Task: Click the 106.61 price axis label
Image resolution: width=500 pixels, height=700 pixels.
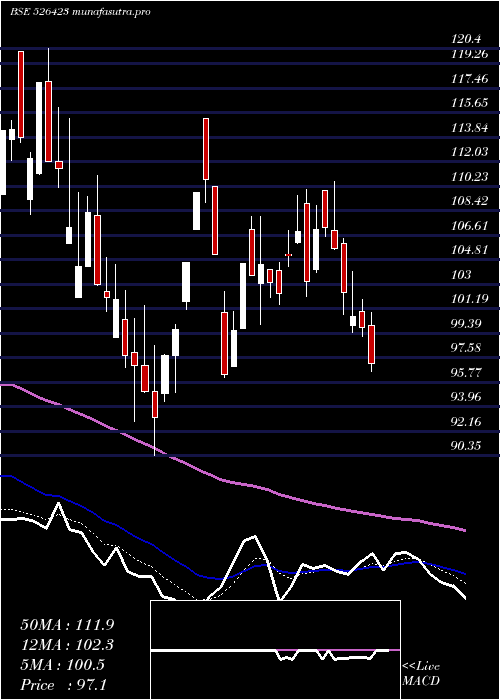Action: (x=470, y=225)
